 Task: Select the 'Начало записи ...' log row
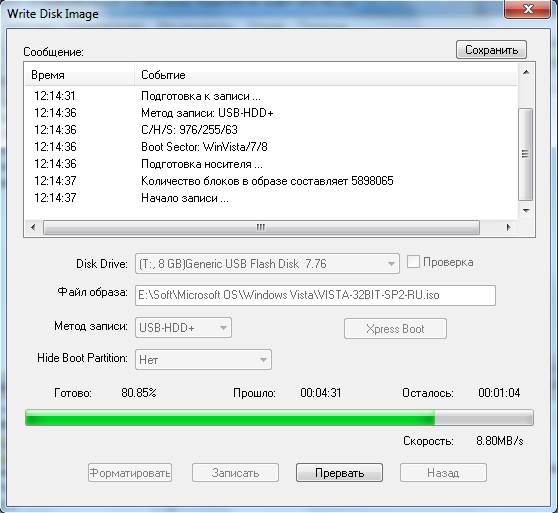(x=271, y=198)
